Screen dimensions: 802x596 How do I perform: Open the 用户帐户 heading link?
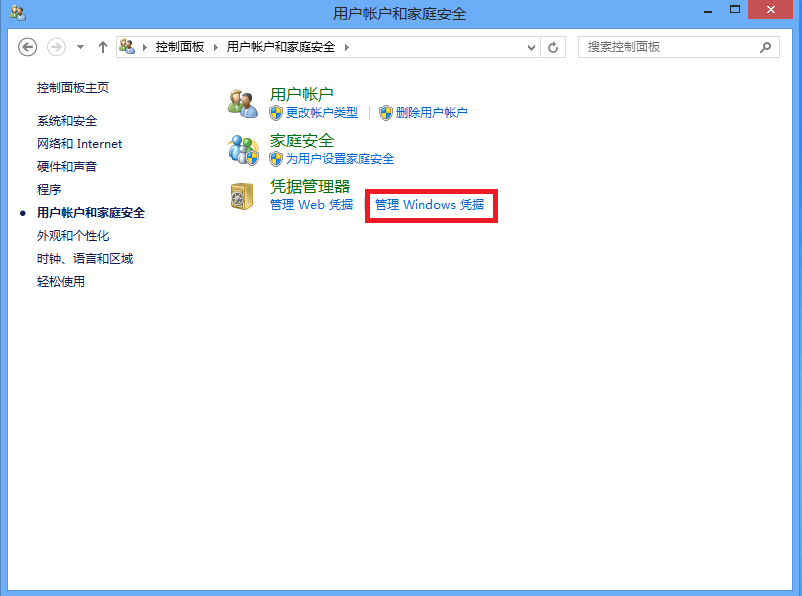302,94
